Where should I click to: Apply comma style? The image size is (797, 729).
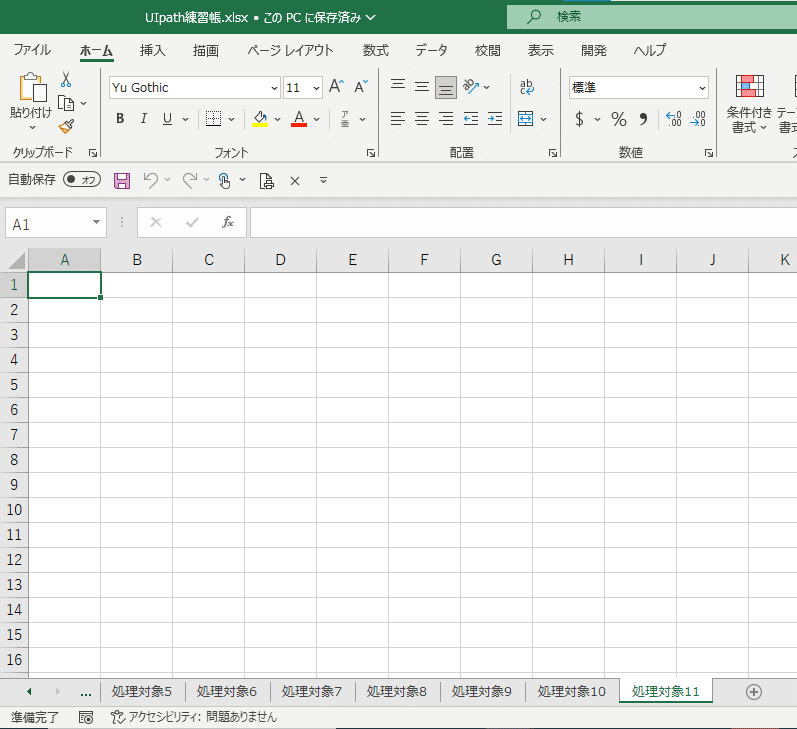point(643,119)
